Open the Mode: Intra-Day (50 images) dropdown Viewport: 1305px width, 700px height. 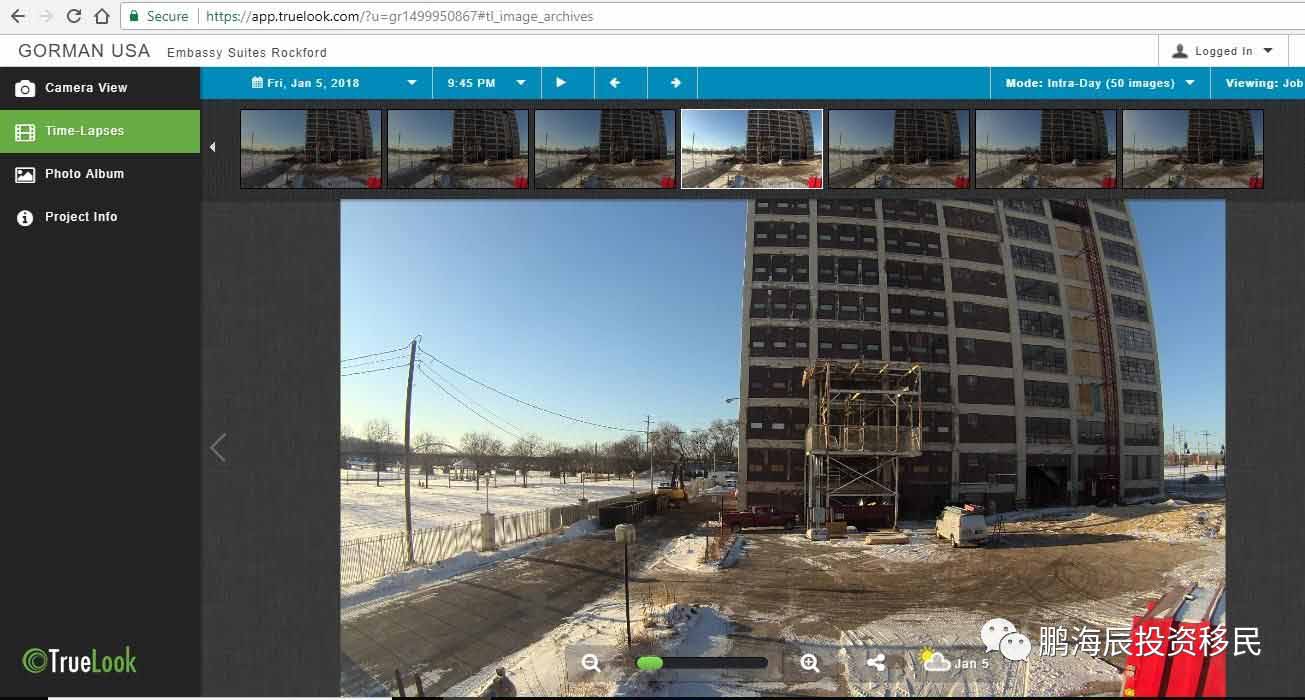[1100, 83]
